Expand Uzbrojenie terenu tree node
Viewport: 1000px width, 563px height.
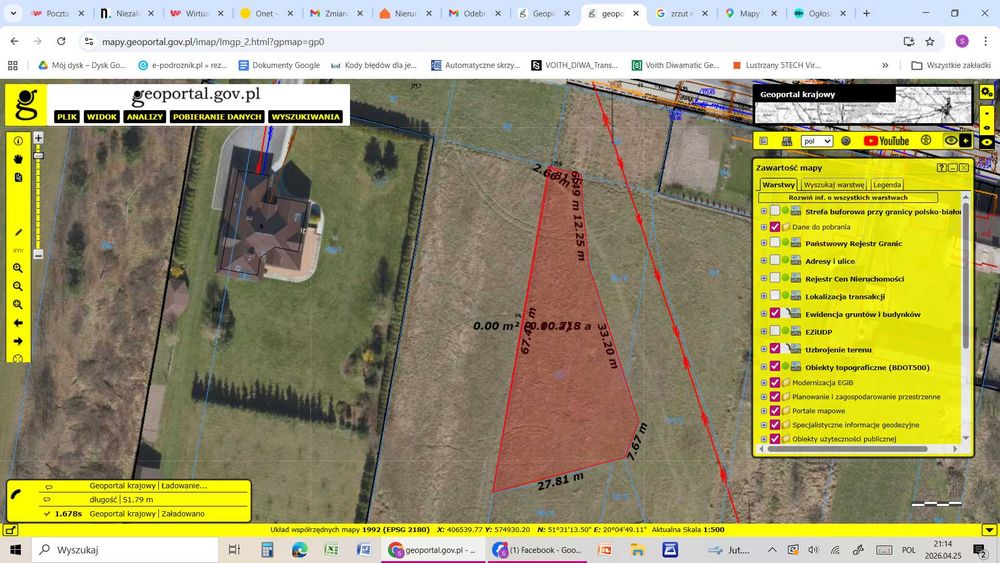tap(763, 349)
